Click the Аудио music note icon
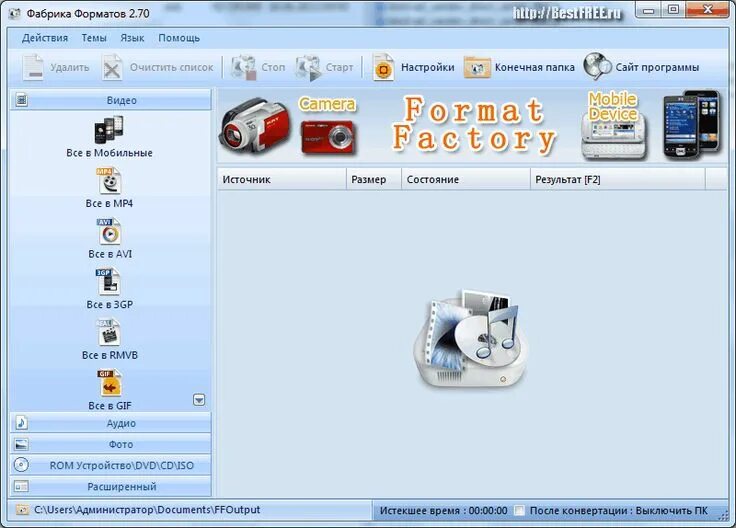The width and height of the screenshot is (736, 528). tap(22, 423)
